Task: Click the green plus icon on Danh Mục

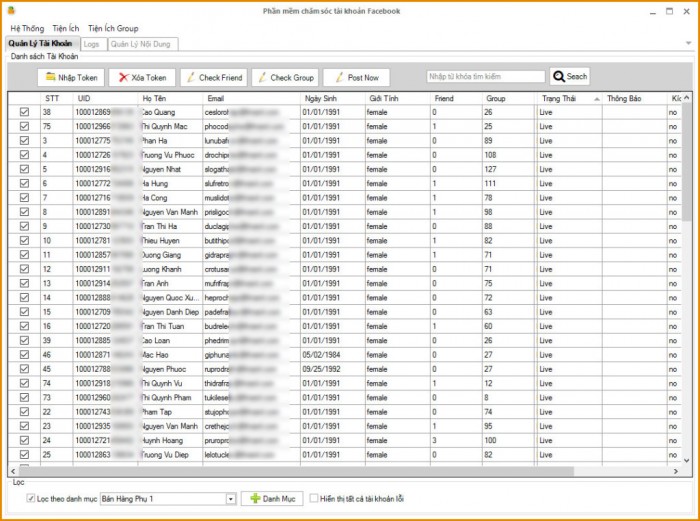Action: click(255, 498)
